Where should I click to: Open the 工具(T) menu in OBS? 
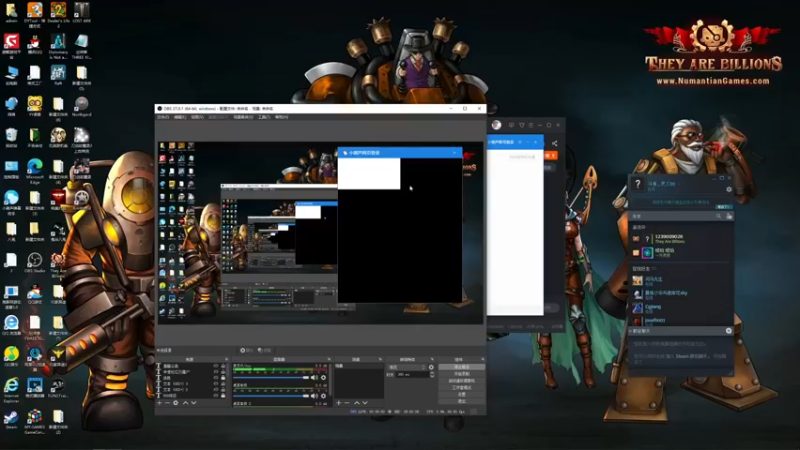[x=263, y=117]
